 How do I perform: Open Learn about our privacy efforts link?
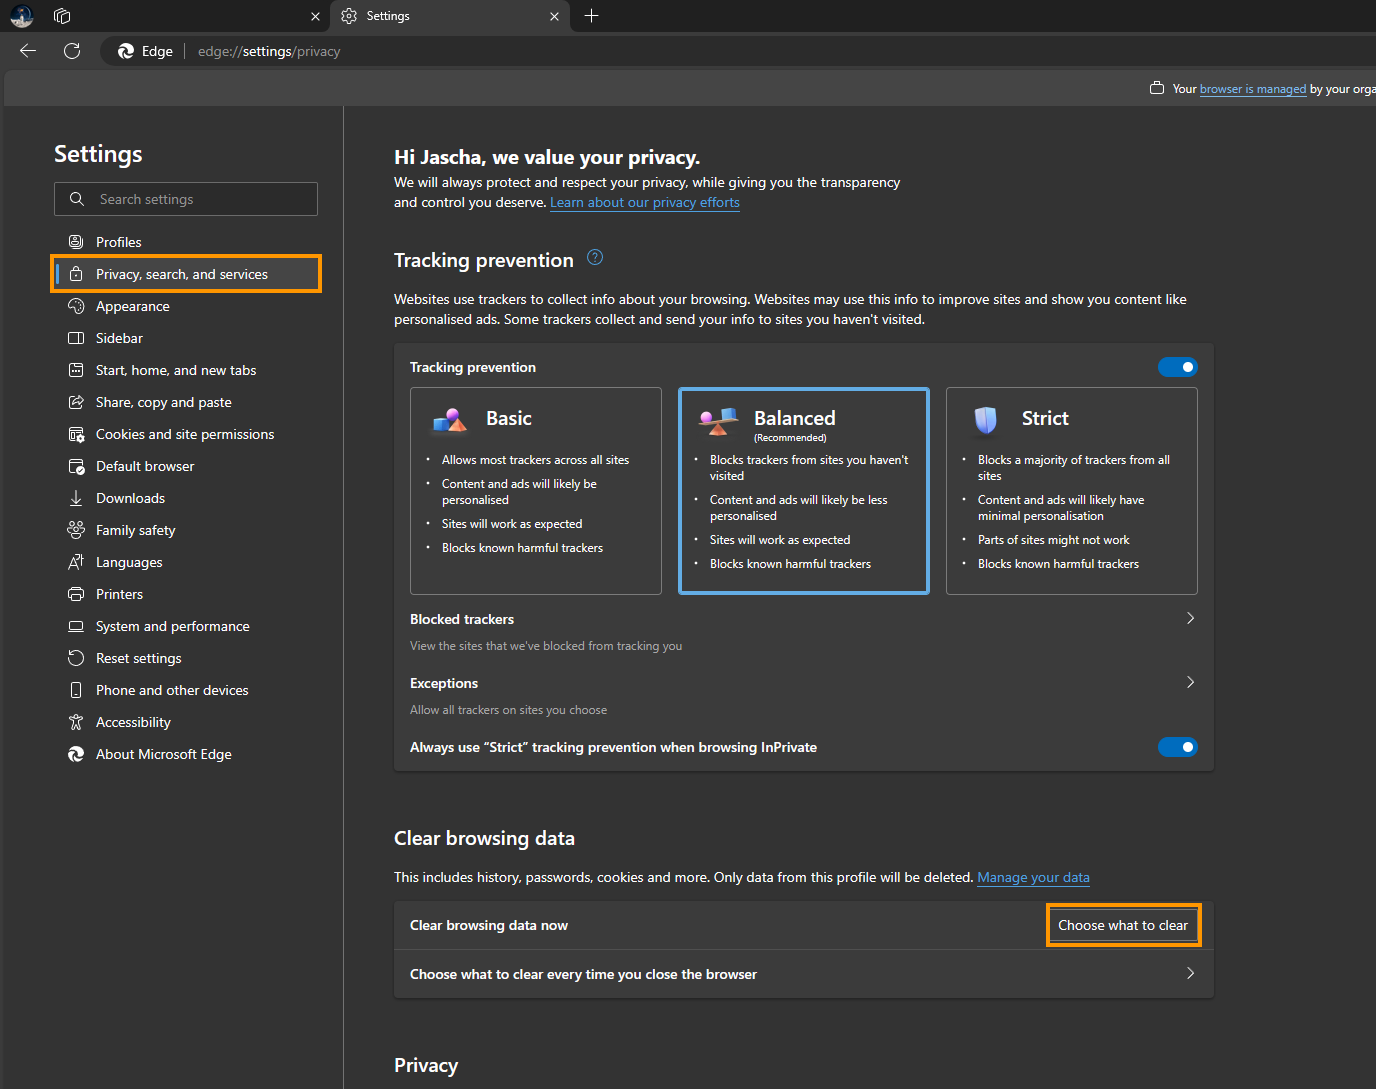645,202
